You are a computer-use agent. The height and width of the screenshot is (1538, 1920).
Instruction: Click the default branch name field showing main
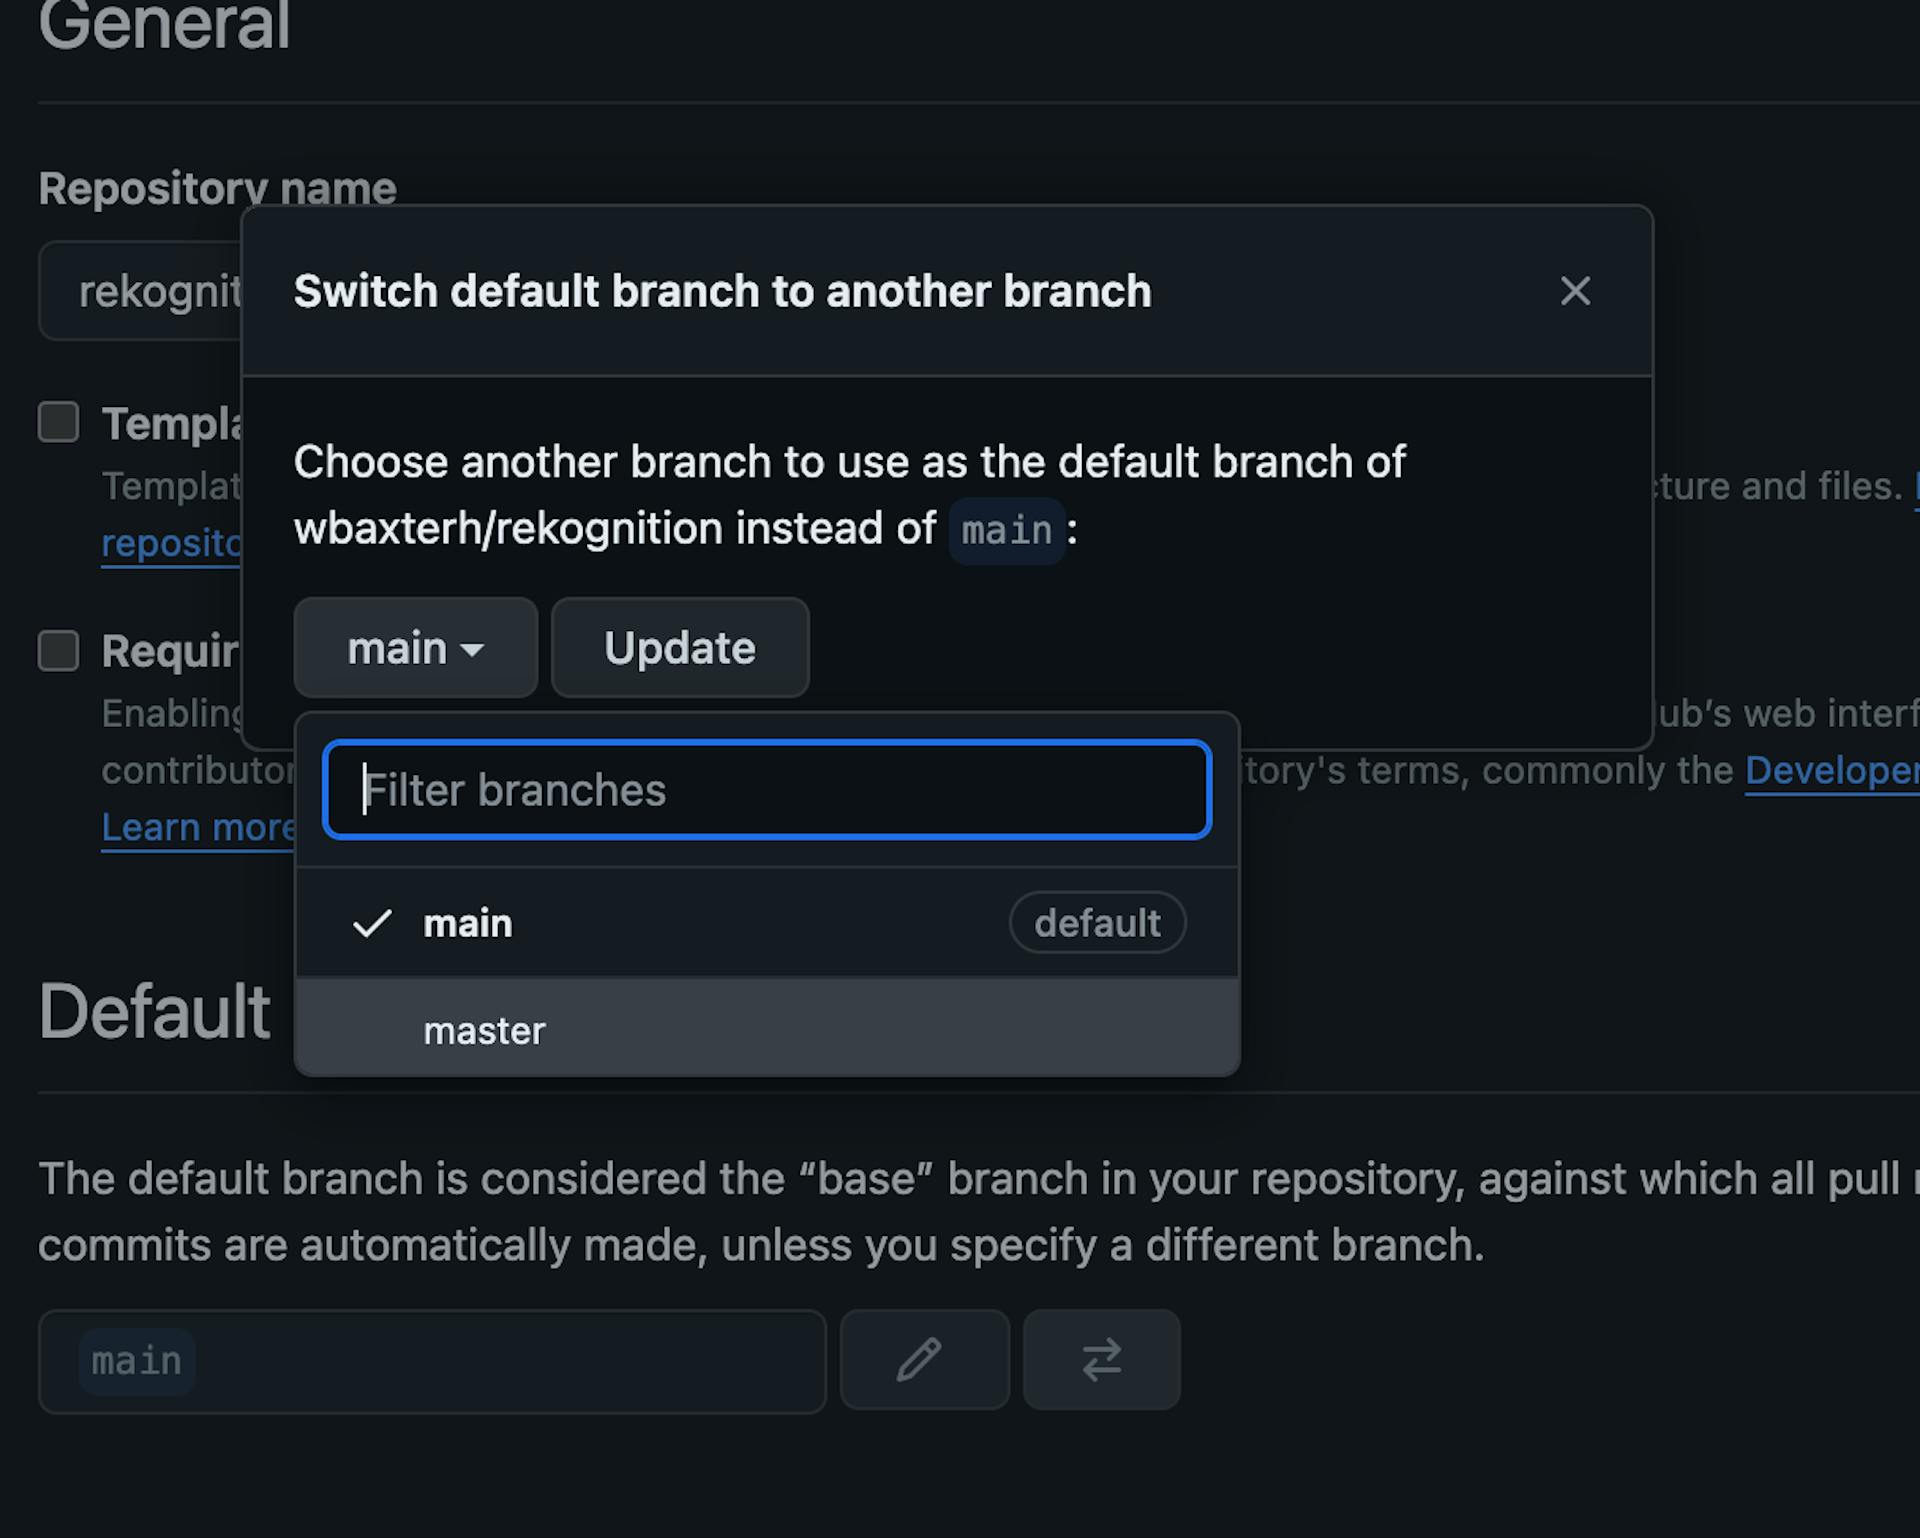pos(432,1361)
